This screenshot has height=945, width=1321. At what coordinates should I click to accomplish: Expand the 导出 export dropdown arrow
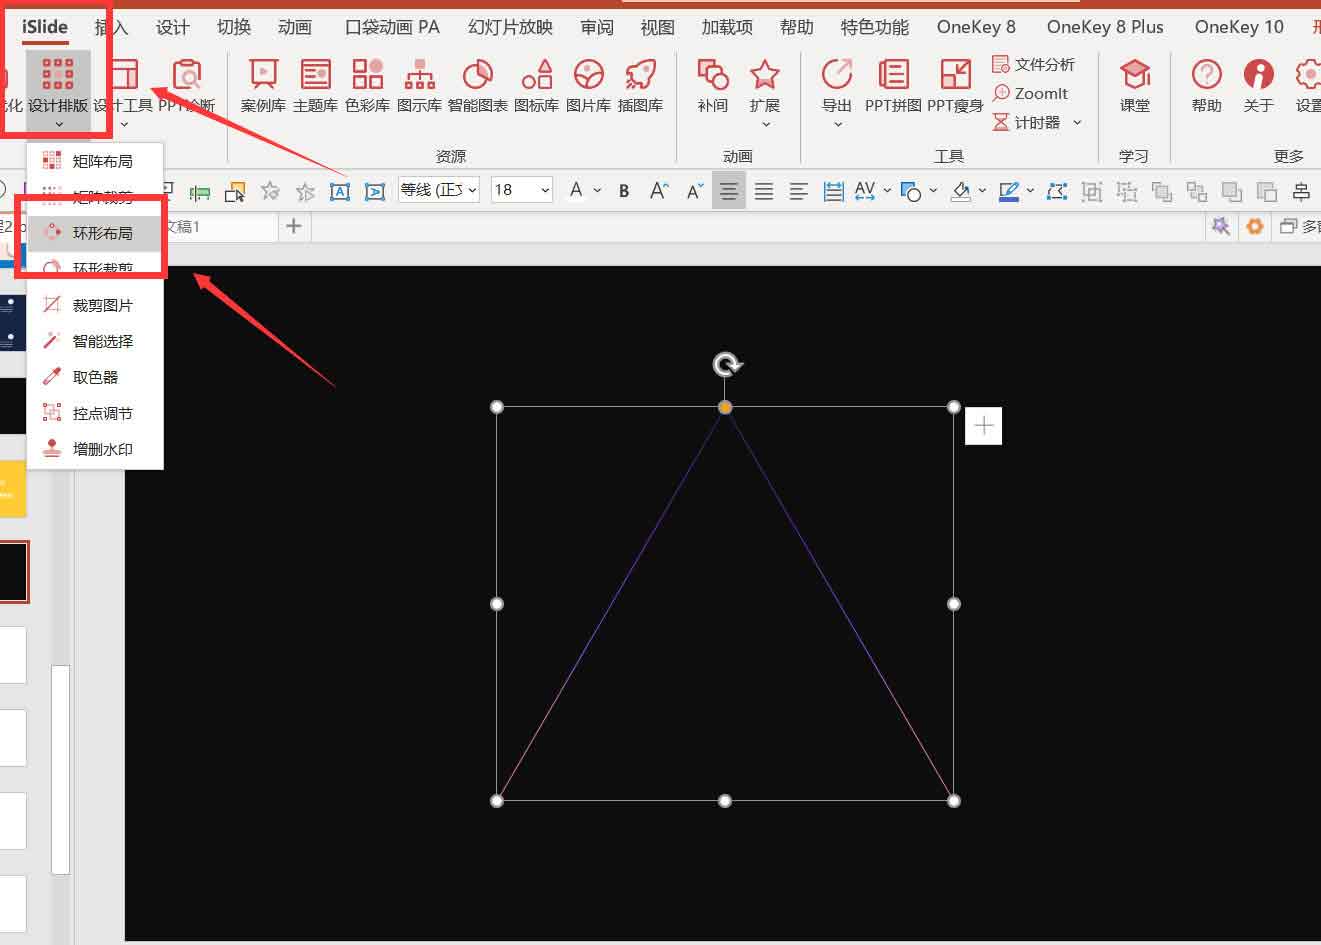point(837,125)
